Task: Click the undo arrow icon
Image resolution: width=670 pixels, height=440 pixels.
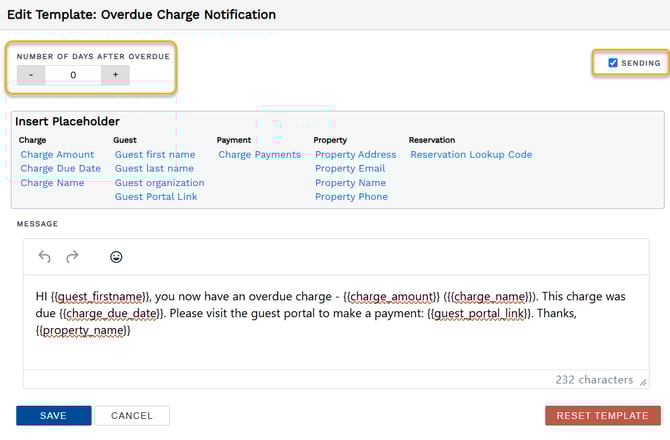Action: 44,257
